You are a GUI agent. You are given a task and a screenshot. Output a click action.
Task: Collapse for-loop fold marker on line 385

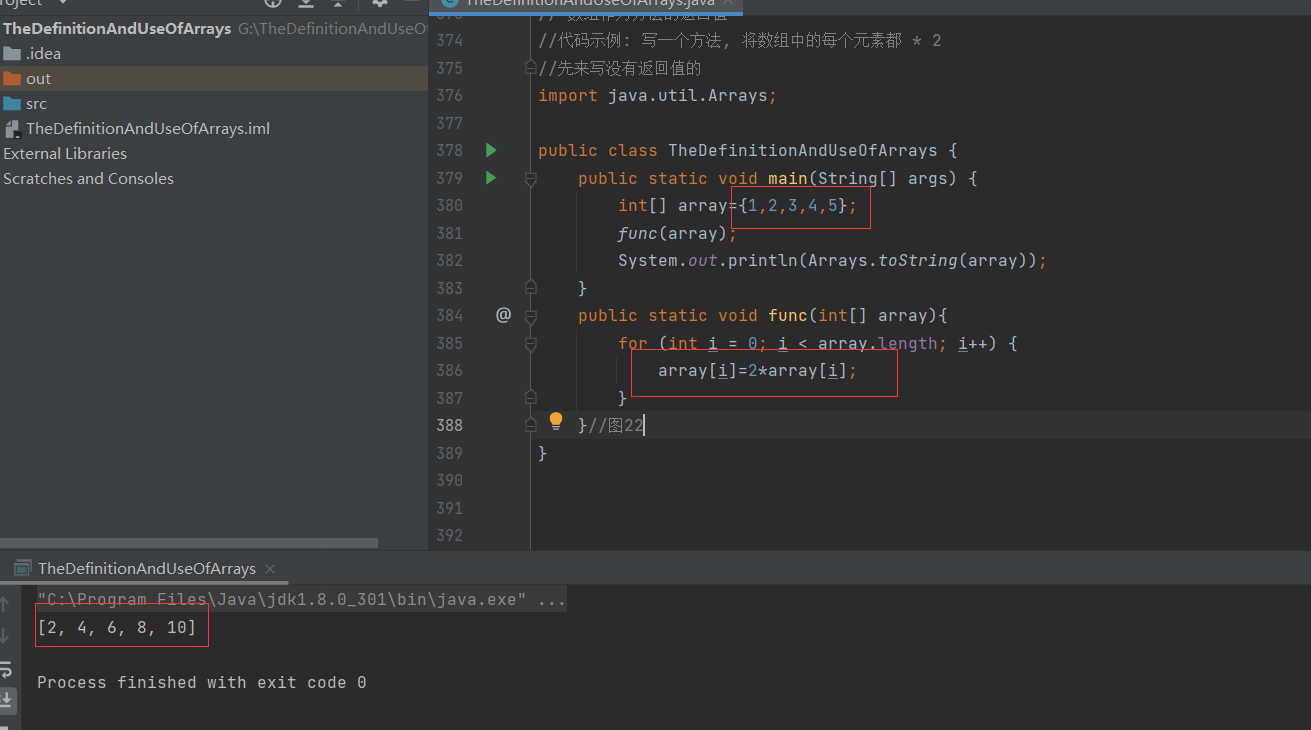click(531, 343)
